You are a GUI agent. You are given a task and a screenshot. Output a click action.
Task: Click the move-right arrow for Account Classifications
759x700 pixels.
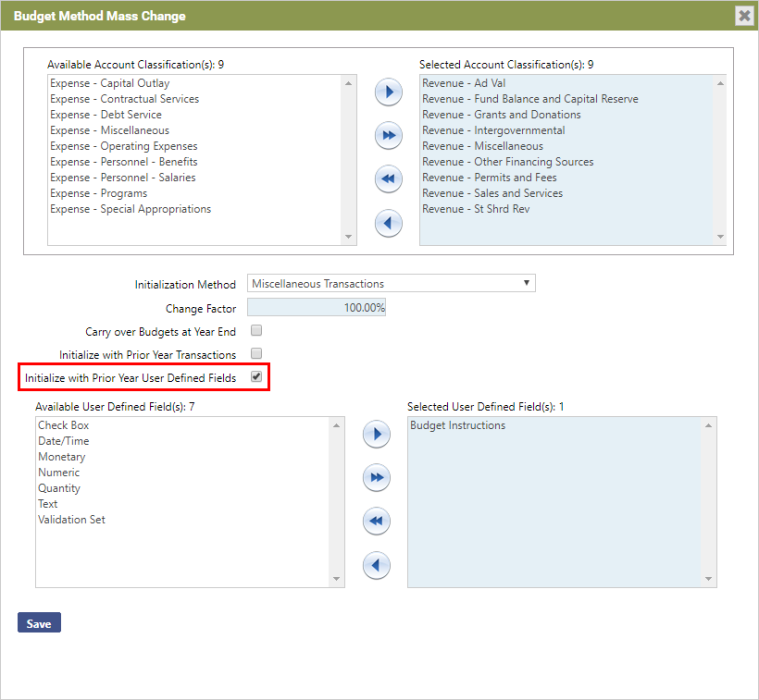tap(388, 92)
